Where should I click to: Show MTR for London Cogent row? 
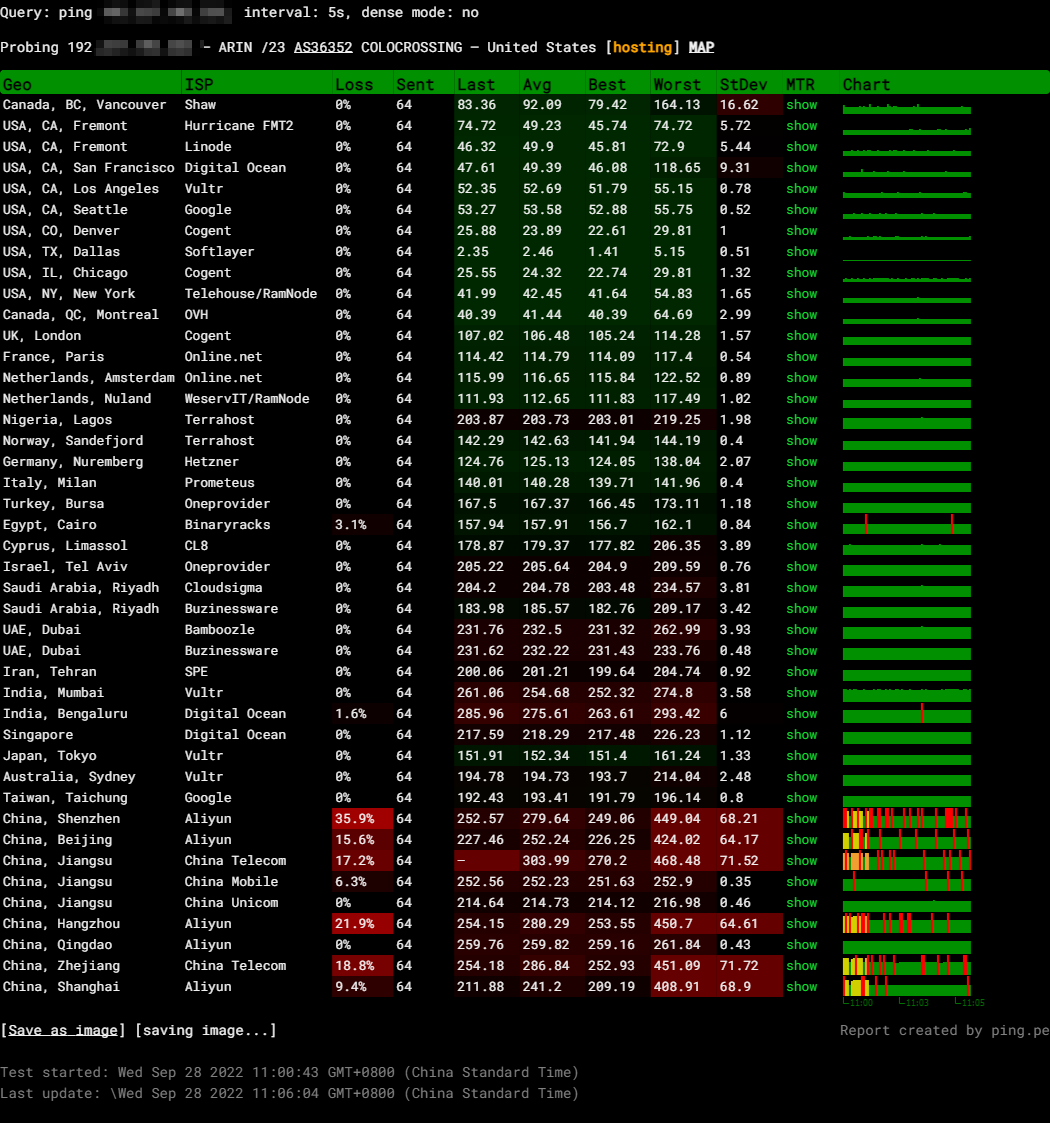point(801,335)
